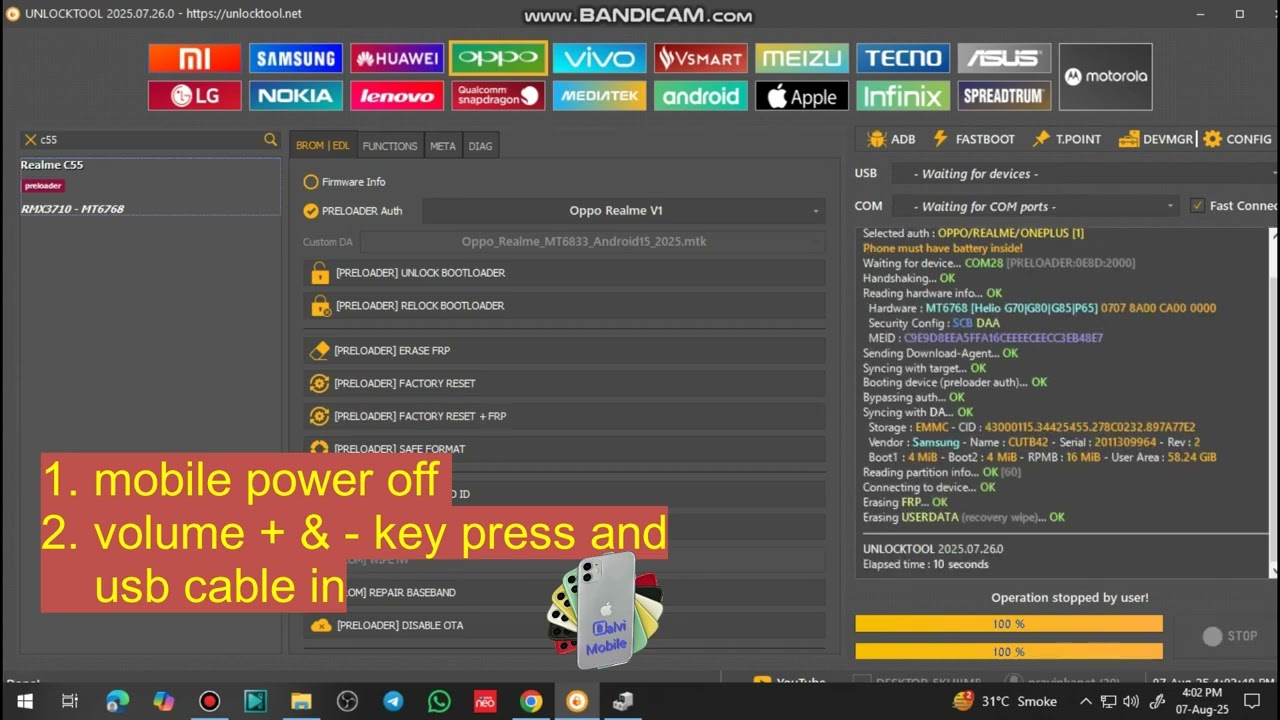Select the Tecno brand tile
1280x720 pixels.
903,59
